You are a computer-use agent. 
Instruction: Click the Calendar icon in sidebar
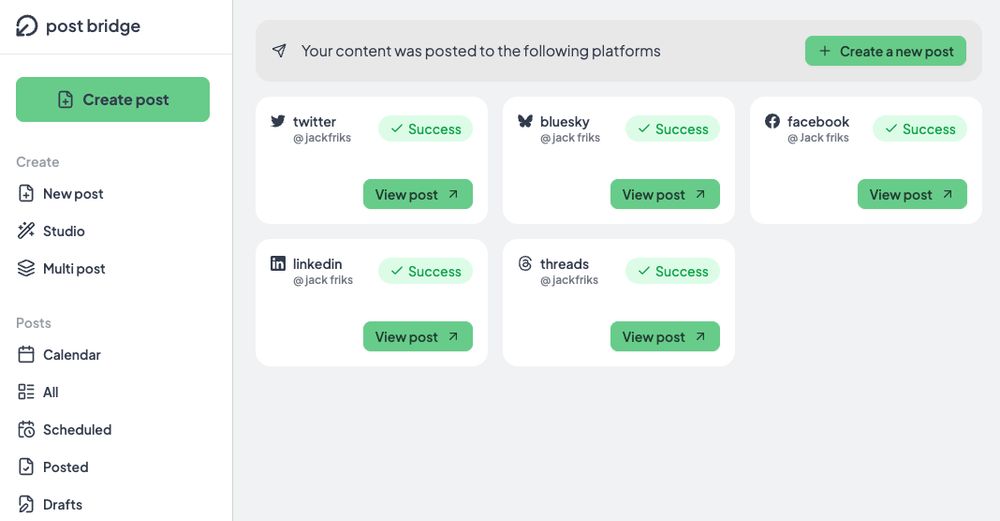pos(26,355)
